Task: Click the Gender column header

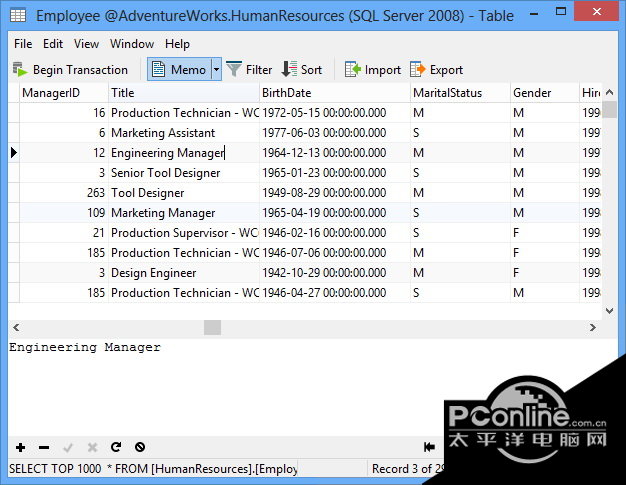Action: pyautogui.click(x=545, y=93)
